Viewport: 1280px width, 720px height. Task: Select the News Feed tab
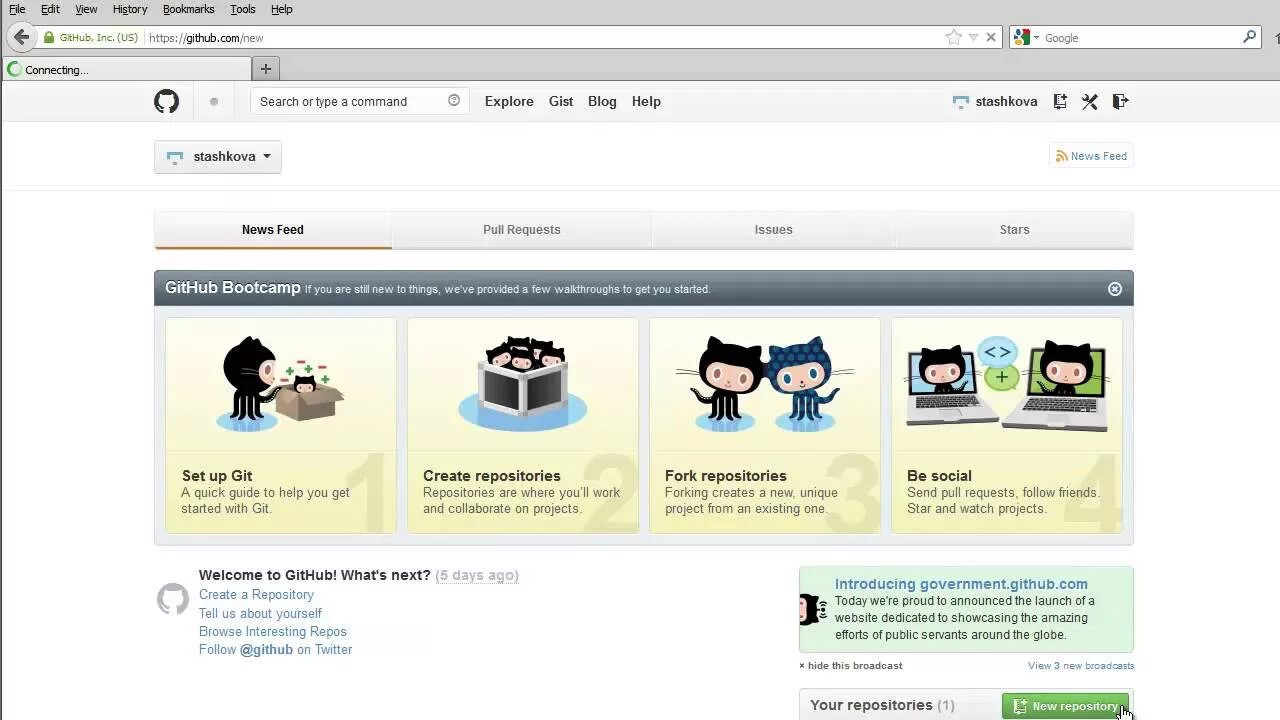click(273, 229)
